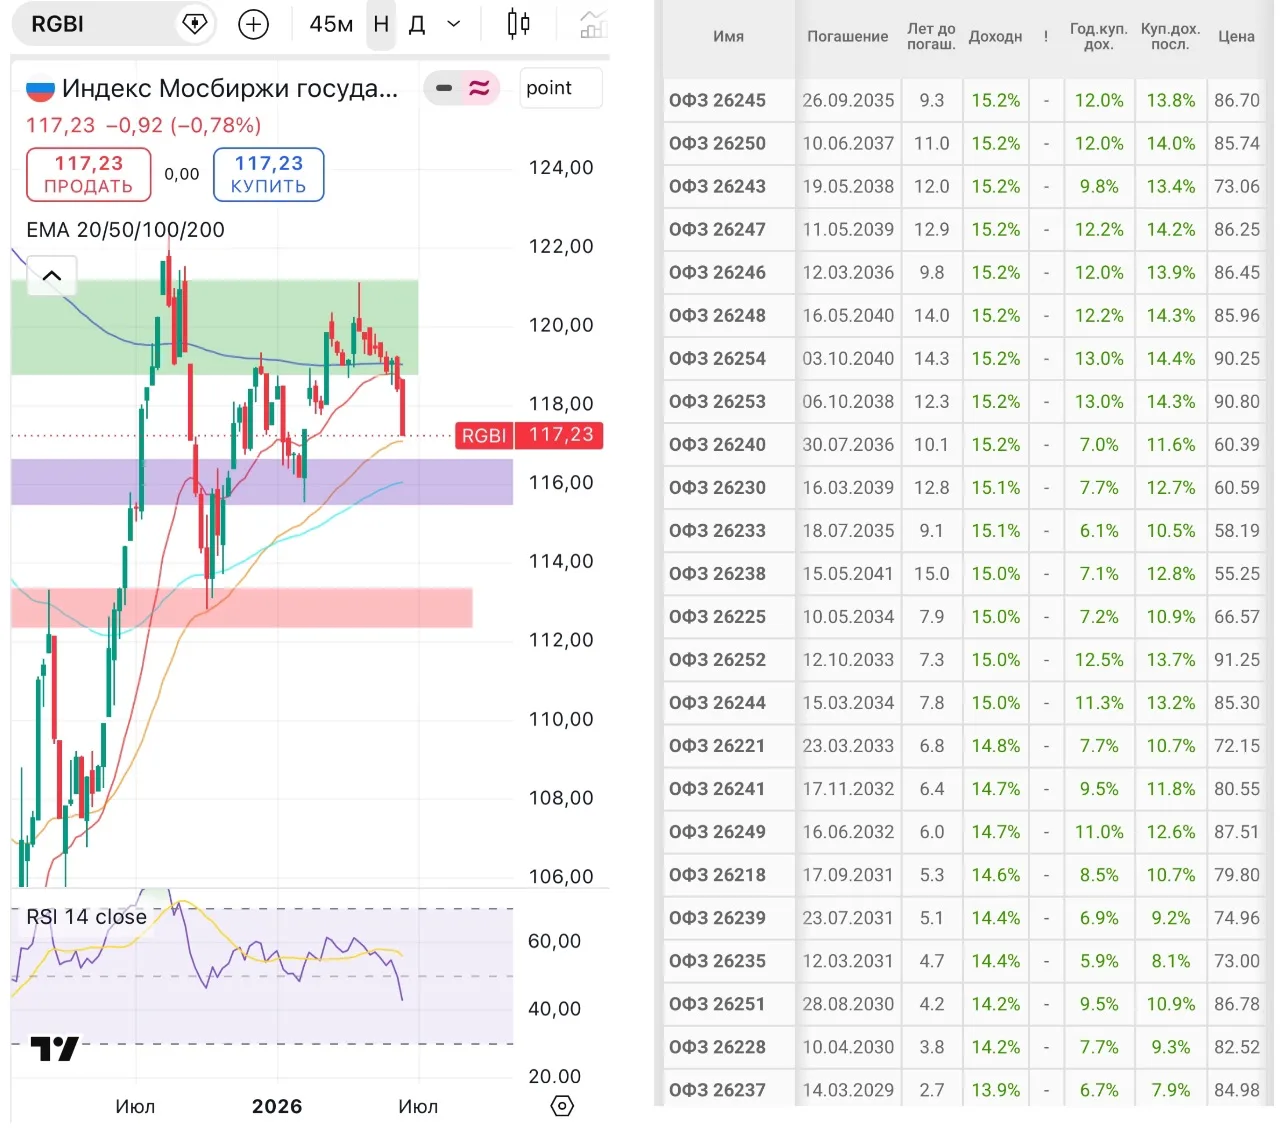This screenshot has width=1284, height=1134.
Task: Click the dash button in the pill toggle
Action: (444, 89)
